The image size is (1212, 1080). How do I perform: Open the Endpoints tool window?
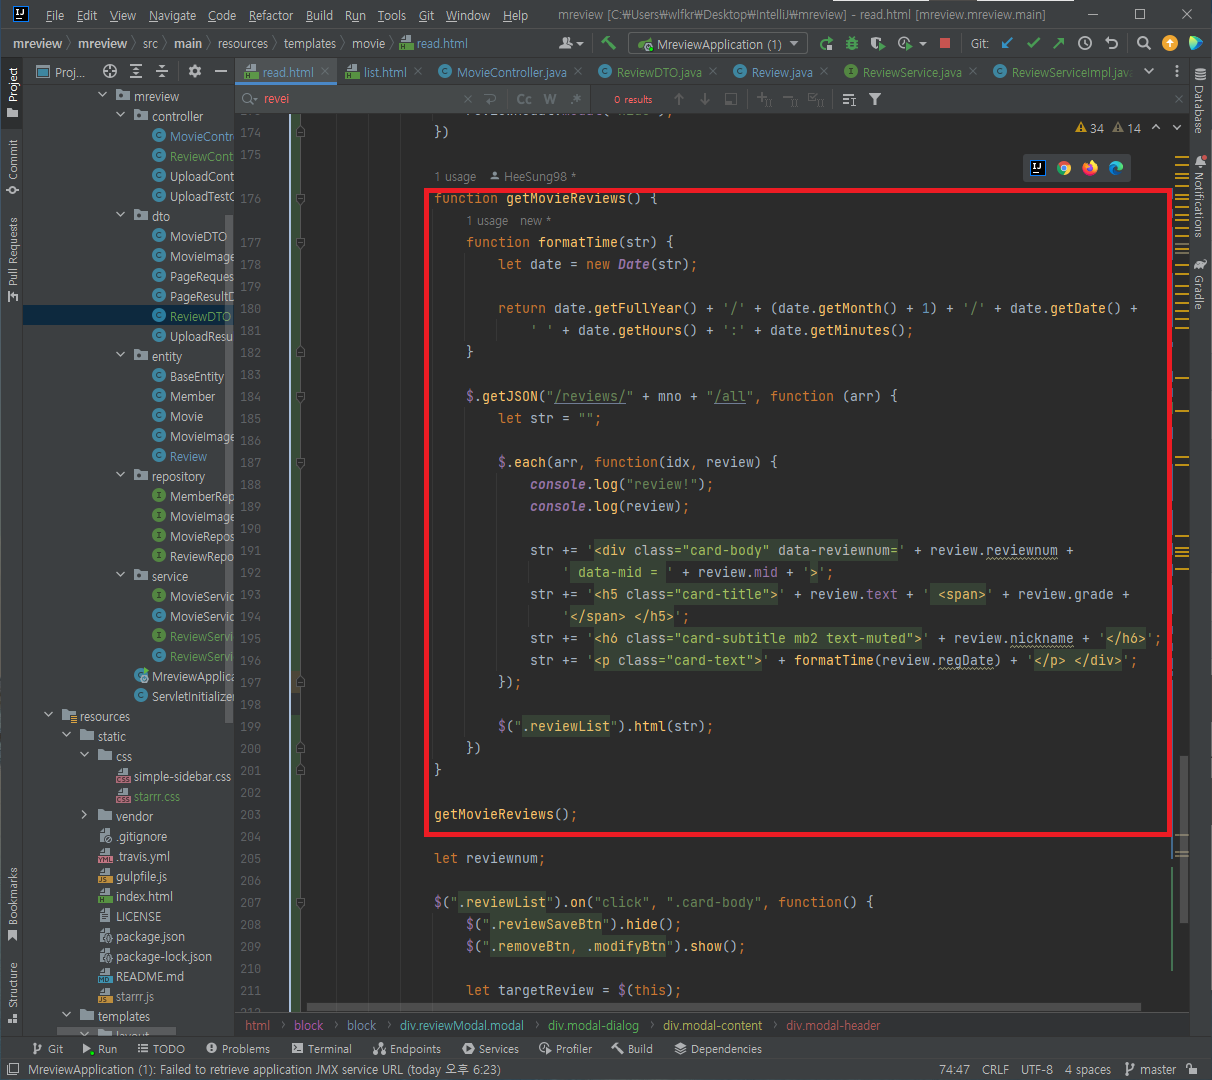tap(407, 1049)
